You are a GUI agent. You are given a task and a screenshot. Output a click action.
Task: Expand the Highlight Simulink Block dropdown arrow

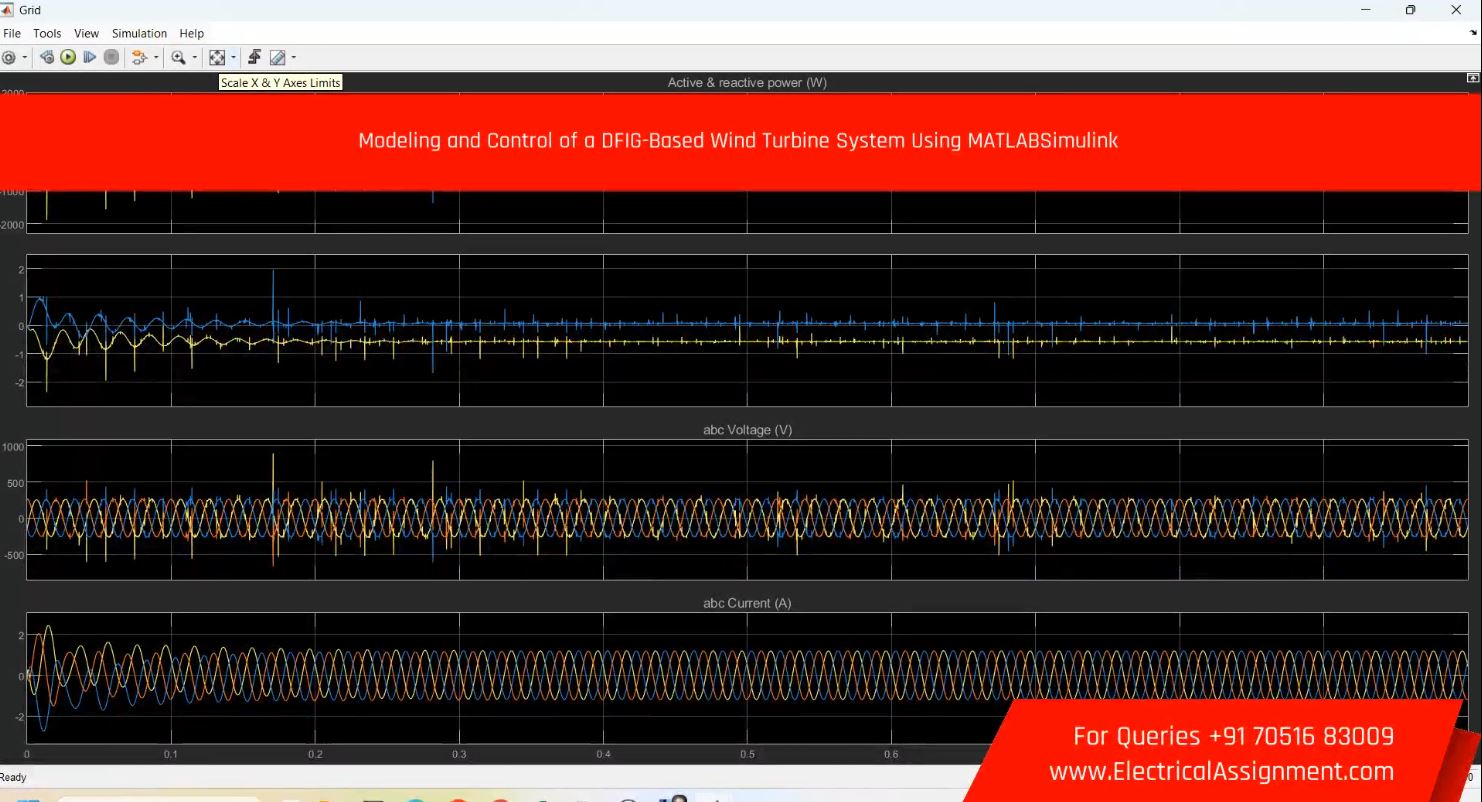point(156,58)
